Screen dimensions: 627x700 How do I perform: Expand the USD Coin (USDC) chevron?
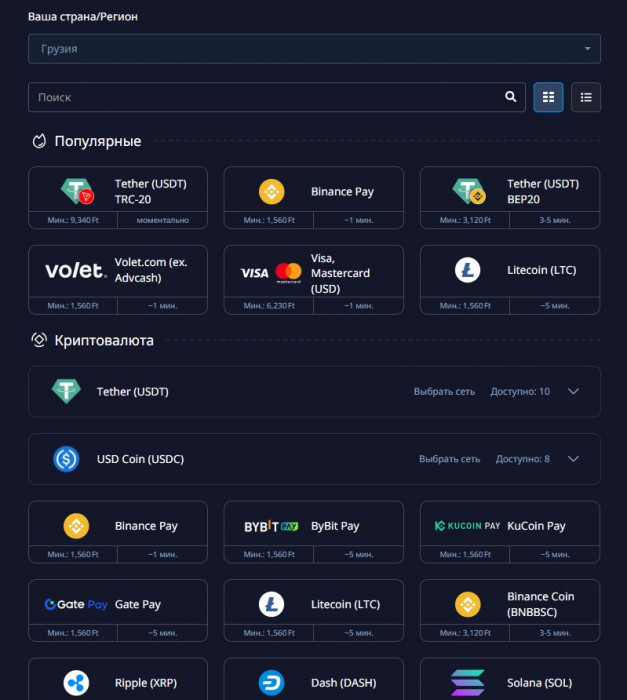click(x=573, y=459)
